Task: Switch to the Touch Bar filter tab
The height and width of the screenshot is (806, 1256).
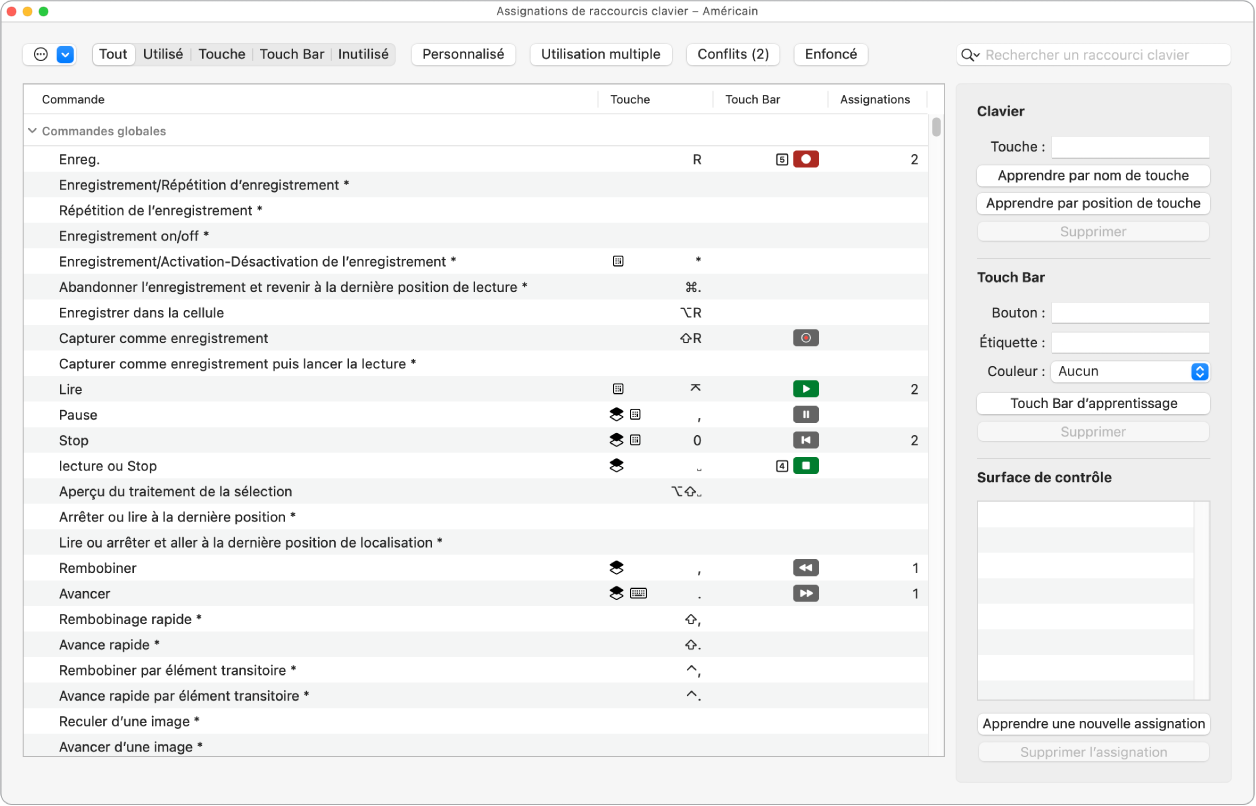Action: tap(292, 54)
